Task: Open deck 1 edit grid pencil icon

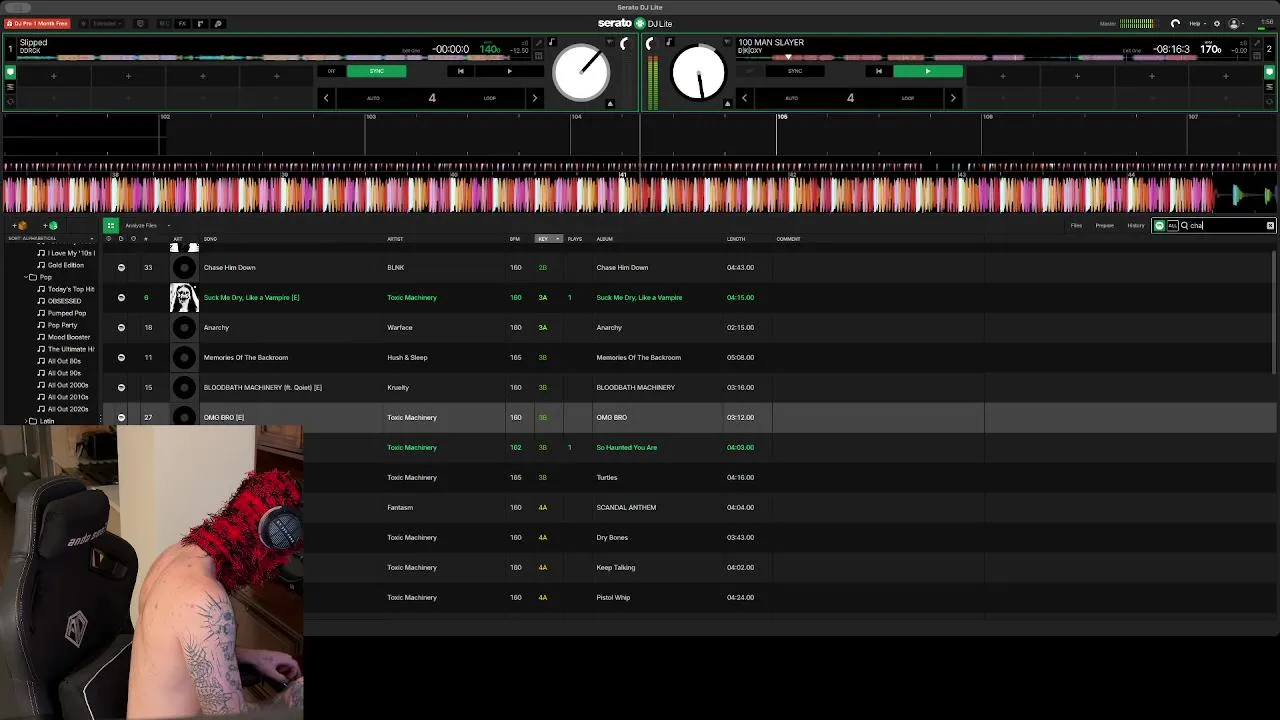Action: point(538,43)
